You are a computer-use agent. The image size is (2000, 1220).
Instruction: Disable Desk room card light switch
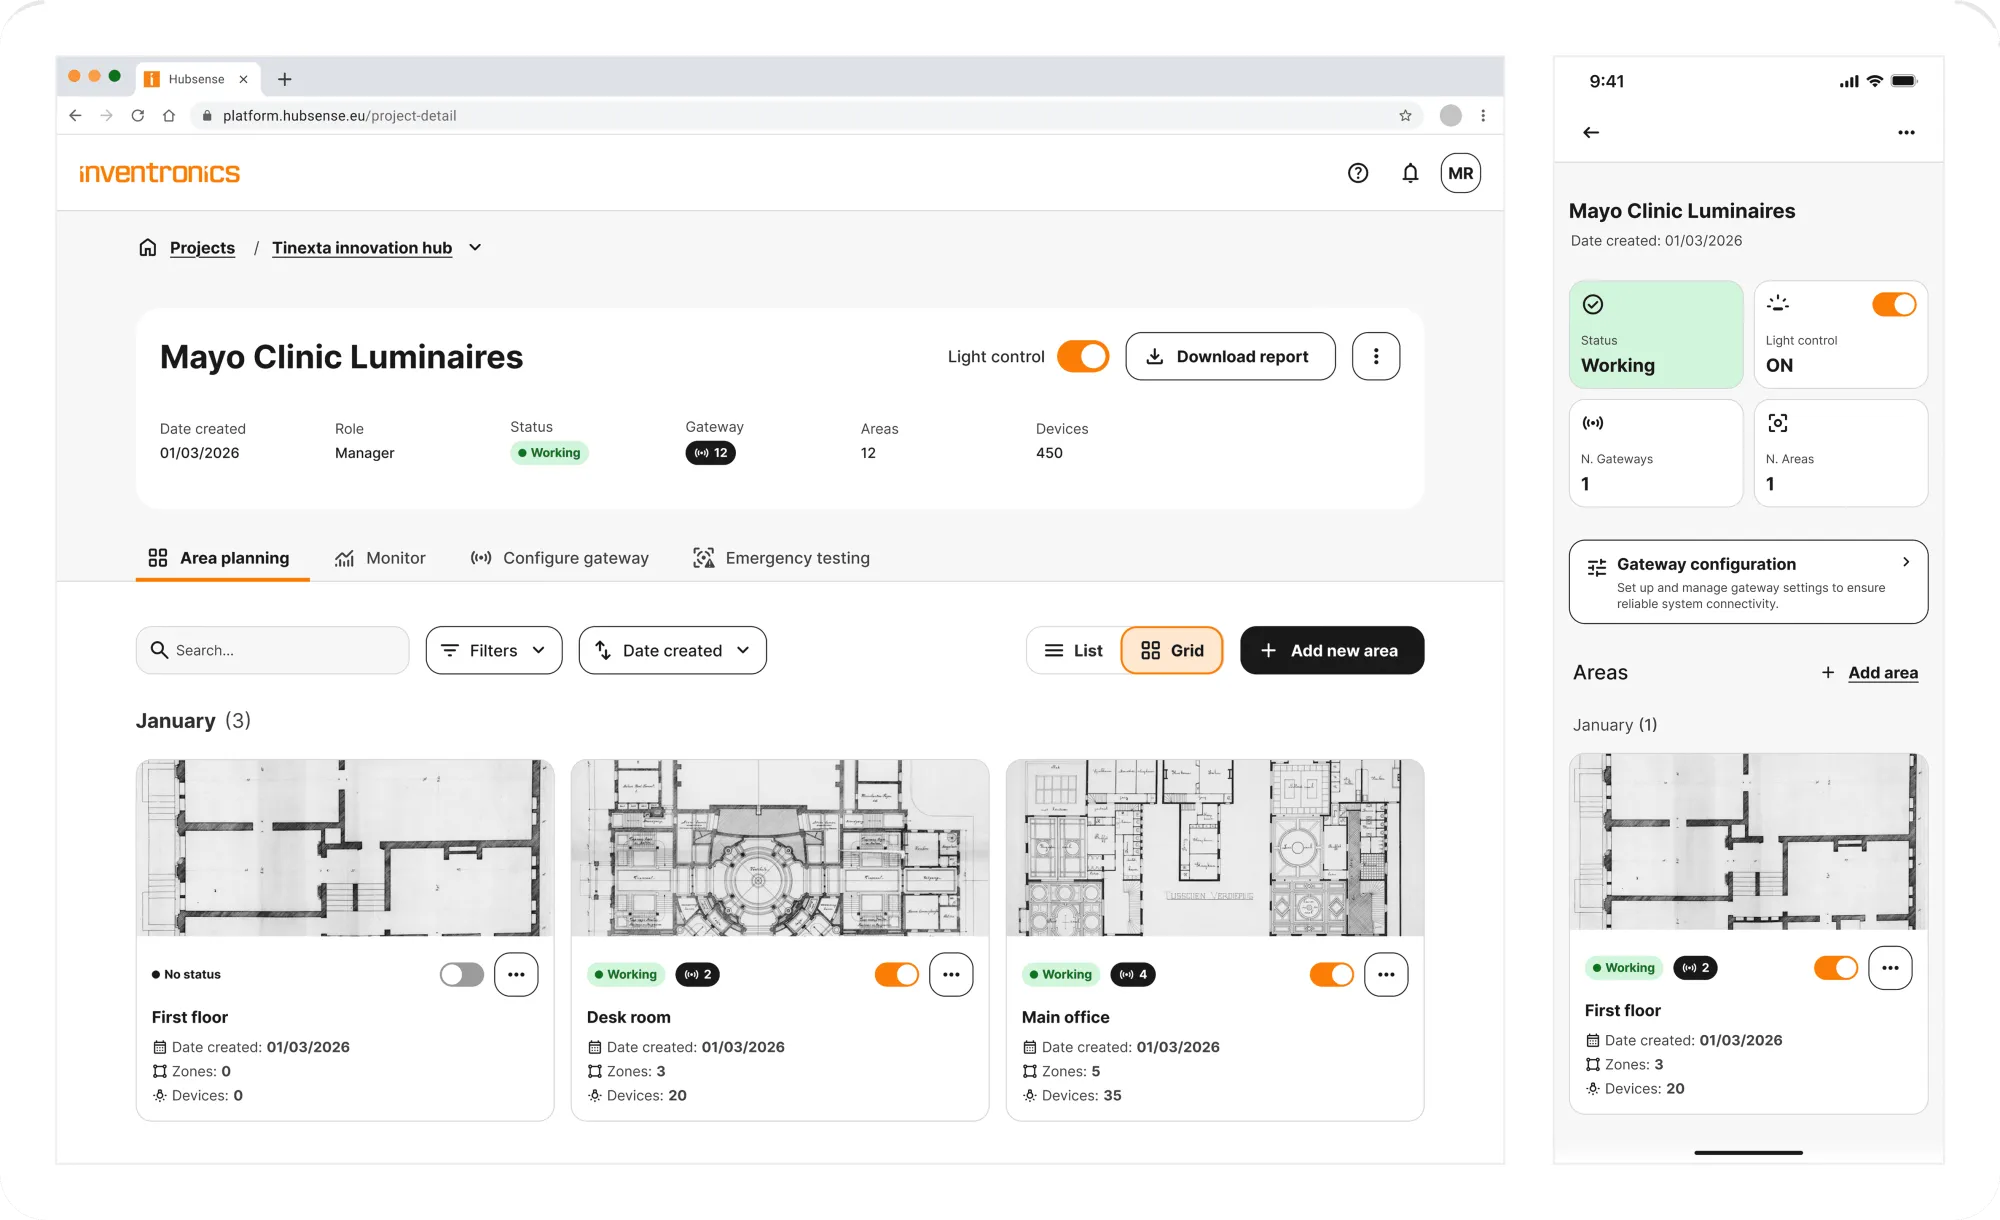[897, 974]
